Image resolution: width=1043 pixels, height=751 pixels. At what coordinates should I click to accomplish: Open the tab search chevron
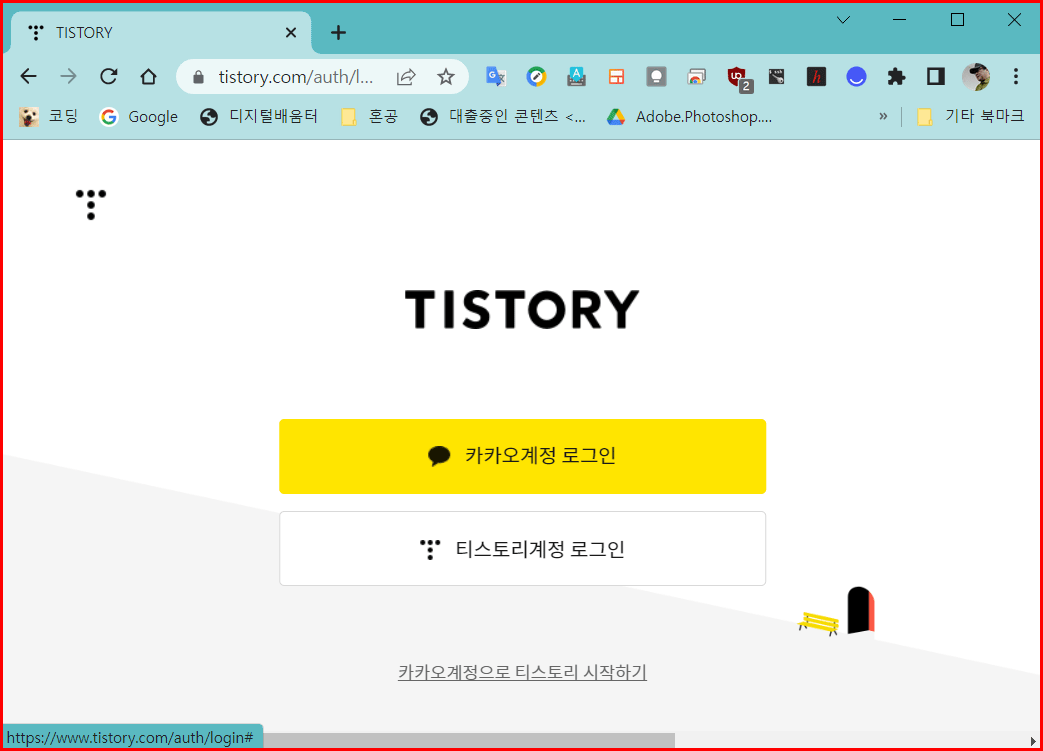tap(843, 20)
